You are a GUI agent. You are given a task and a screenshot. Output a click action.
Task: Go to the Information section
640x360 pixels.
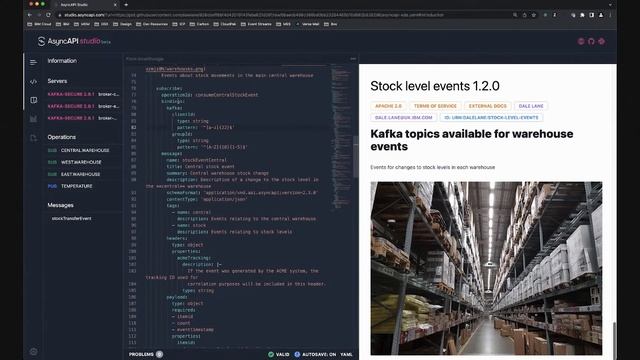(x=62, y=61)
